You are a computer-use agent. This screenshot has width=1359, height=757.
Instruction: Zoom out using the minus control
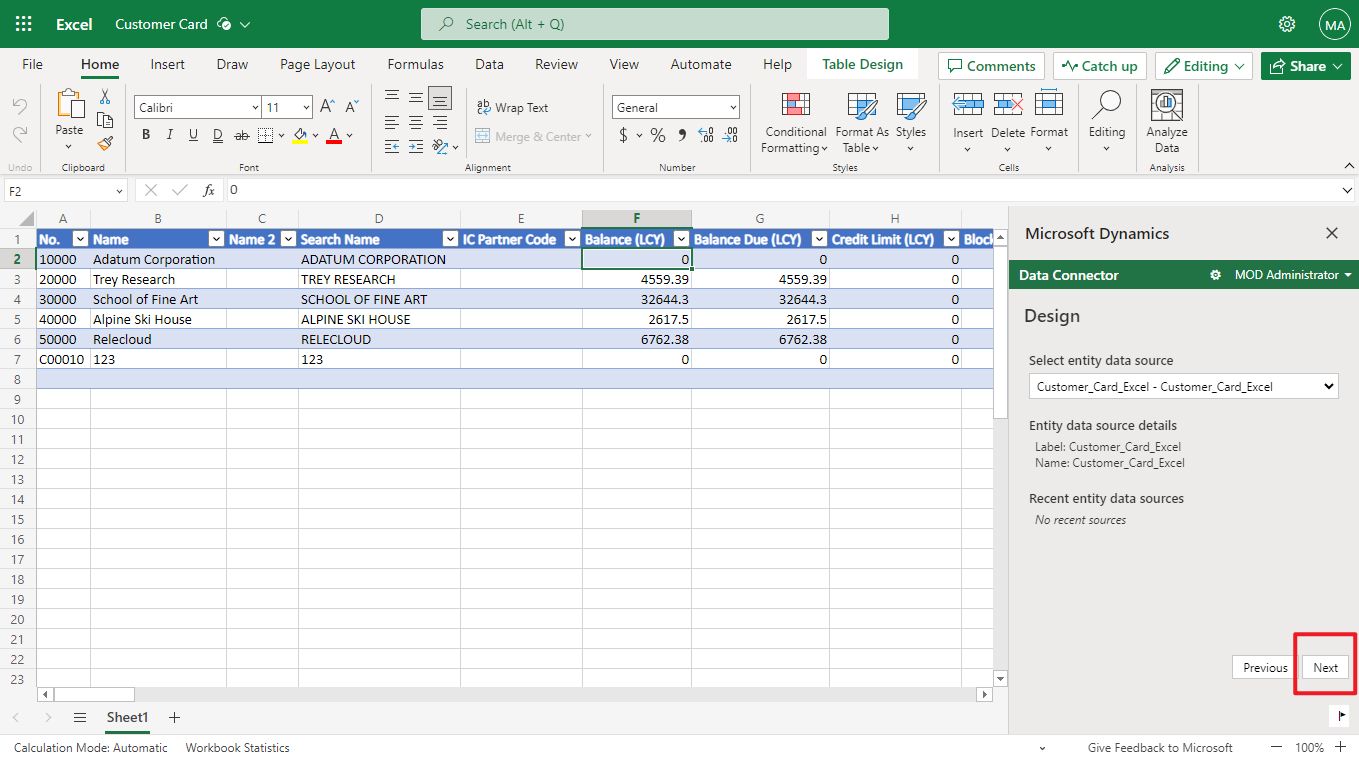(1276, 747)
